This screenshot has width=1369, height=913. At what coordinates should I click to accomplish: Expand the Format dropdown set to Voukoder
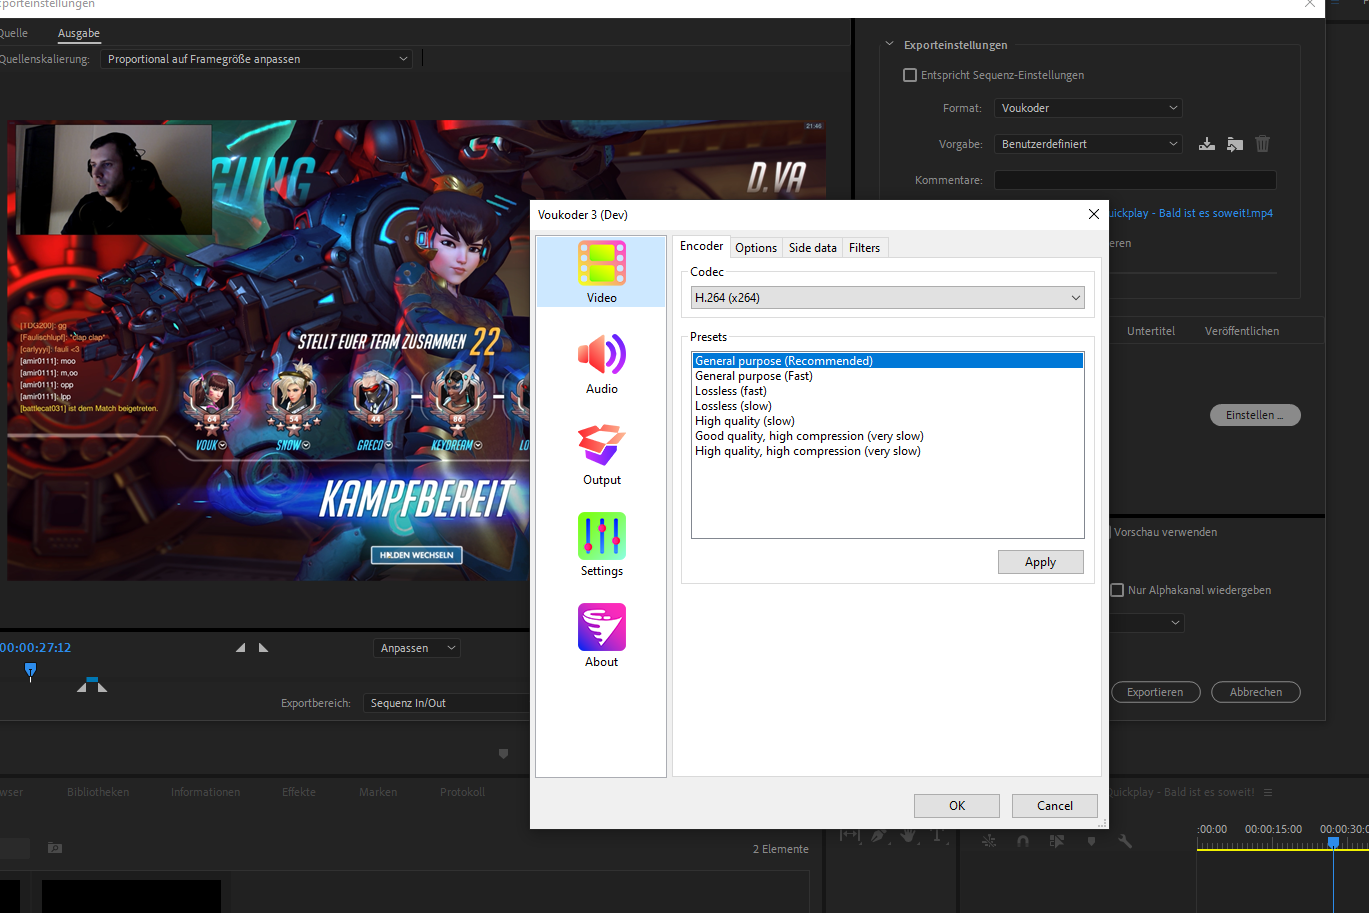[x=1088, y=108]
